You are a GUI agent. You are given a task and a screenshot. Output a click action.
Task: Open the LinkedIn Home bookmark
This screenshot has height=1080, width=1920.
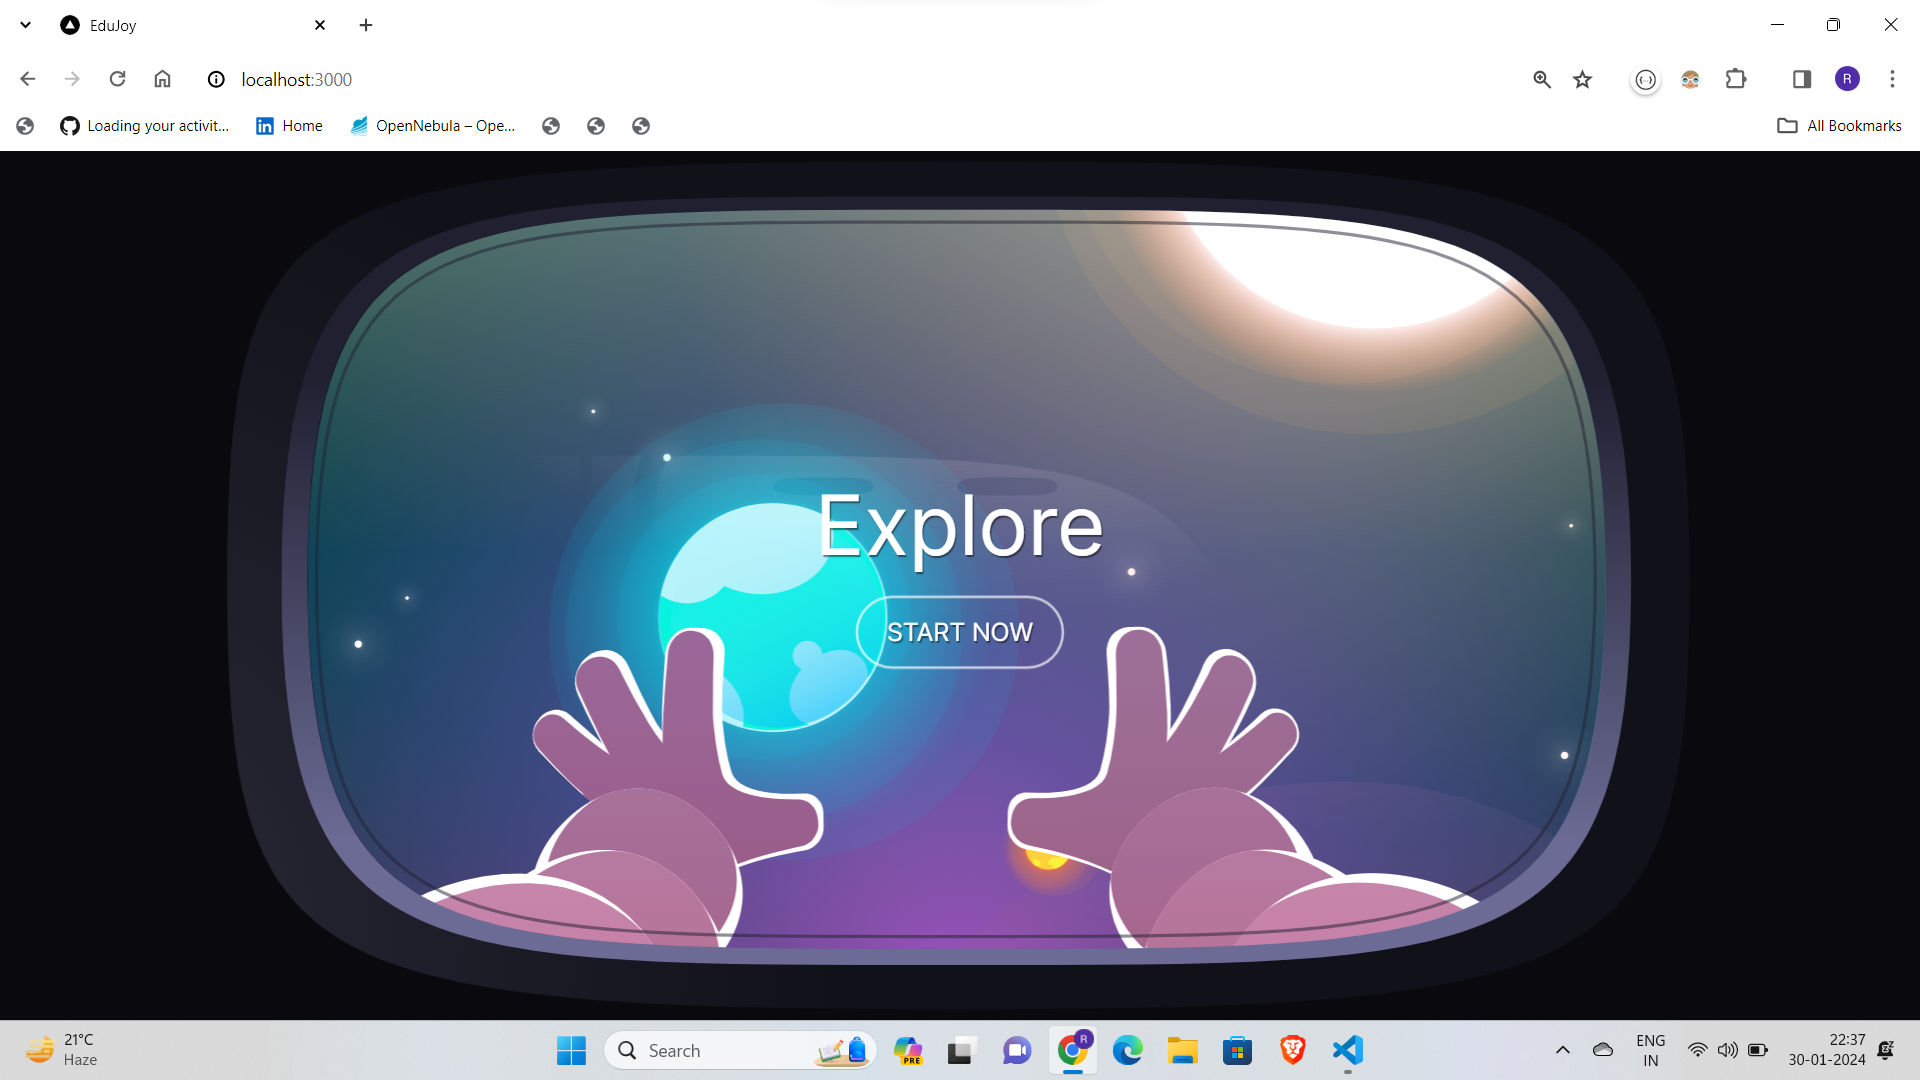click(x=289, y=126)
